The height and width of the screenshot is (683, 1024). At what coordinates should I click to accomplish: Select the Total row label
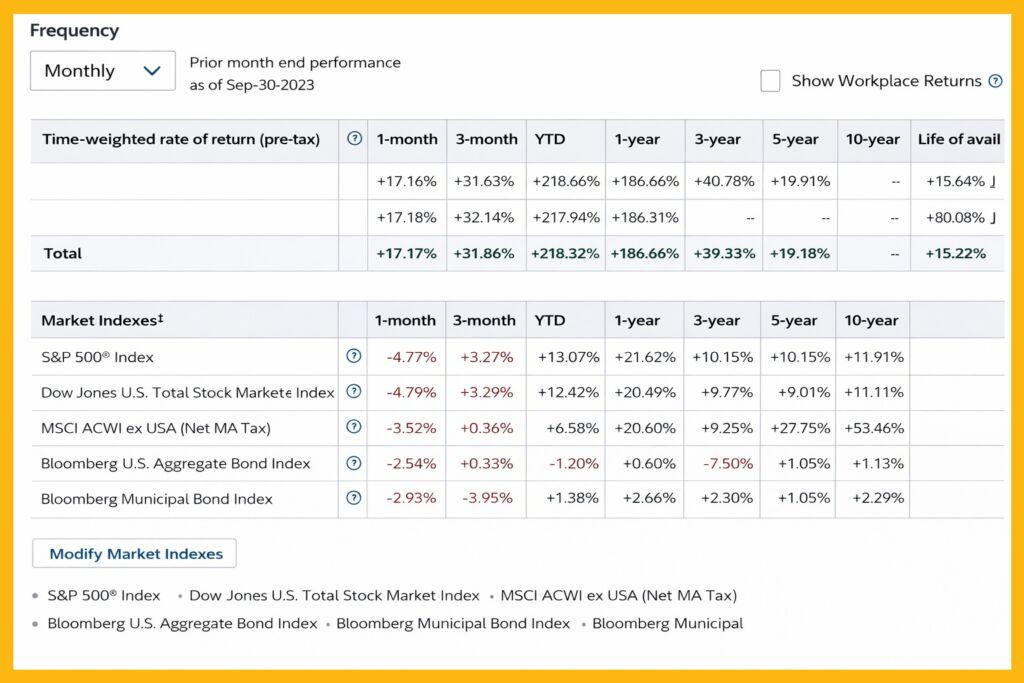point(63,253)
